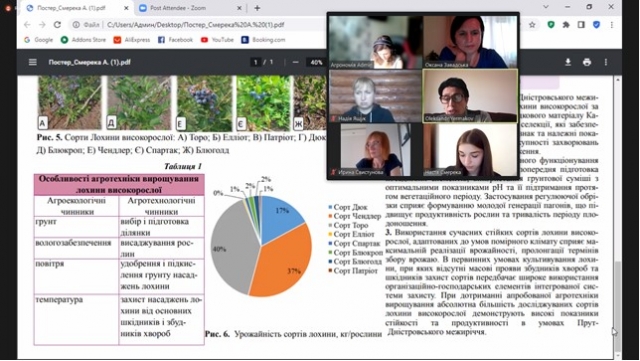Close the Постер_Смерека PDF tab
The image size is (640, 361).
[x=126, y=8]
